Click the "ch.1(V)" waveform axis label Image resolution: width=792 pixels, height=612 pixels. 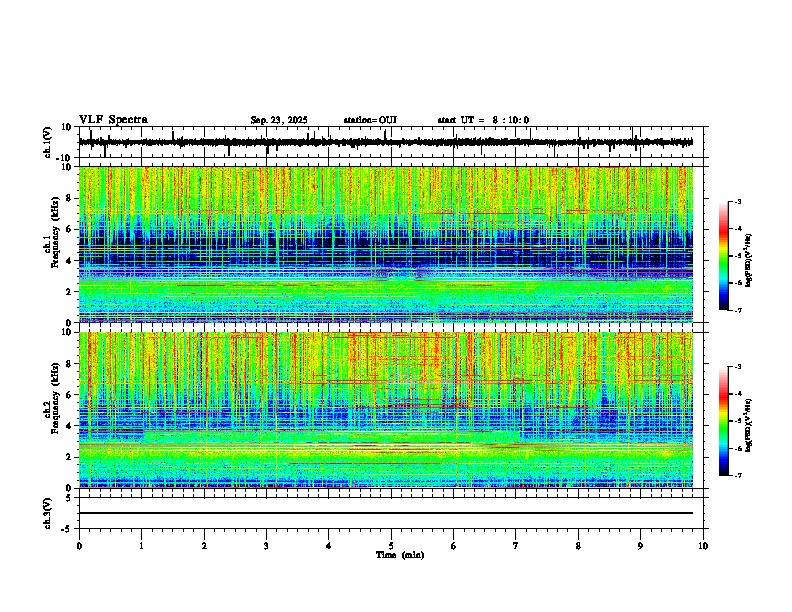47,142
